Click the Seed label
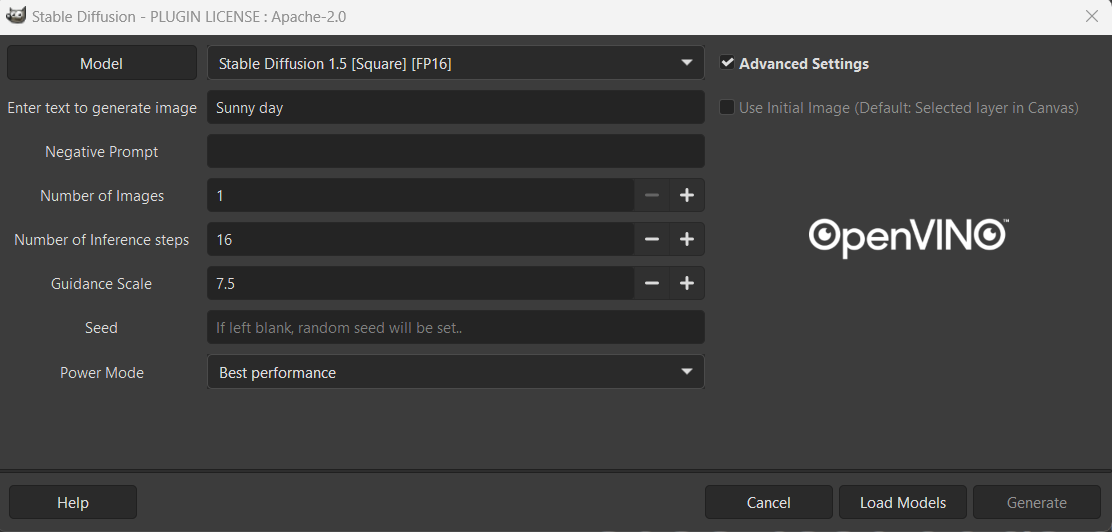This screenshot has height=532, width=1112. click(x=101, y=328)
